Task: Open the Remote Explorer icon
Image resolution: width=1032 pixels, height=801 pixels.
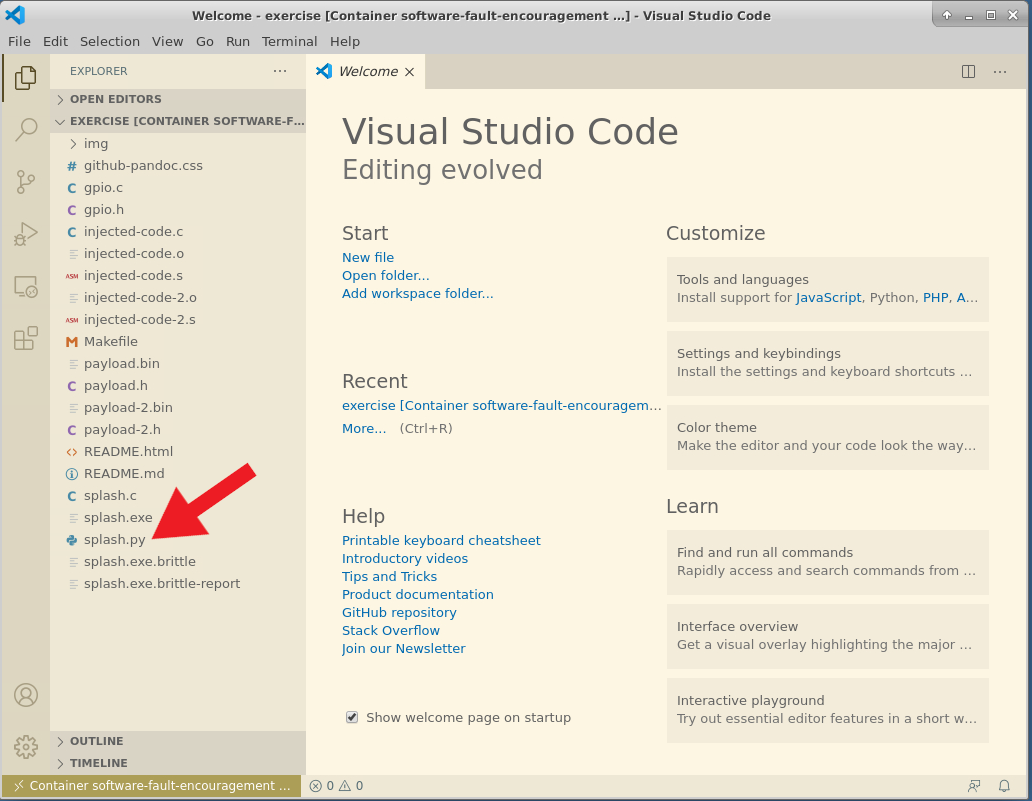Action: [x=26, y=287]
